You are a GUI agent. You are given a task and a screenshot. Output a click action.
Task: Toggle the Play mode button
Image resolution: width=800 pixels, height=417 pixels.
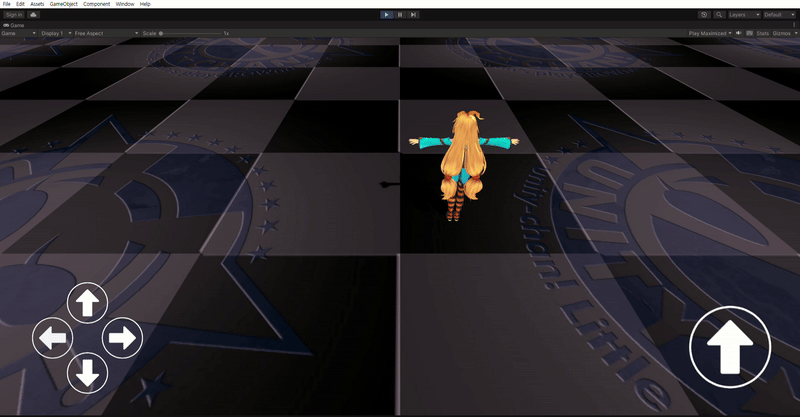coord(387,15)
